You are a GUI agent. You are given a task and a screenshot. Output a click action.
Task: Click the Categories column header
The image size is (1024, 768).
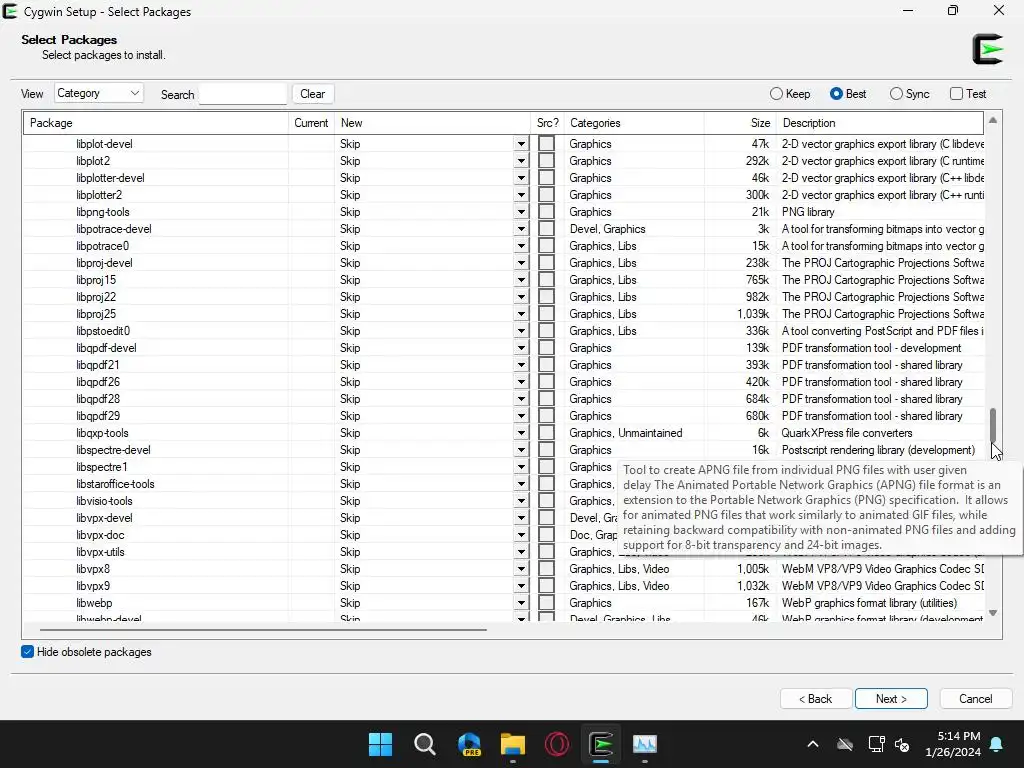pyautogui.click(x=634, y=123)
